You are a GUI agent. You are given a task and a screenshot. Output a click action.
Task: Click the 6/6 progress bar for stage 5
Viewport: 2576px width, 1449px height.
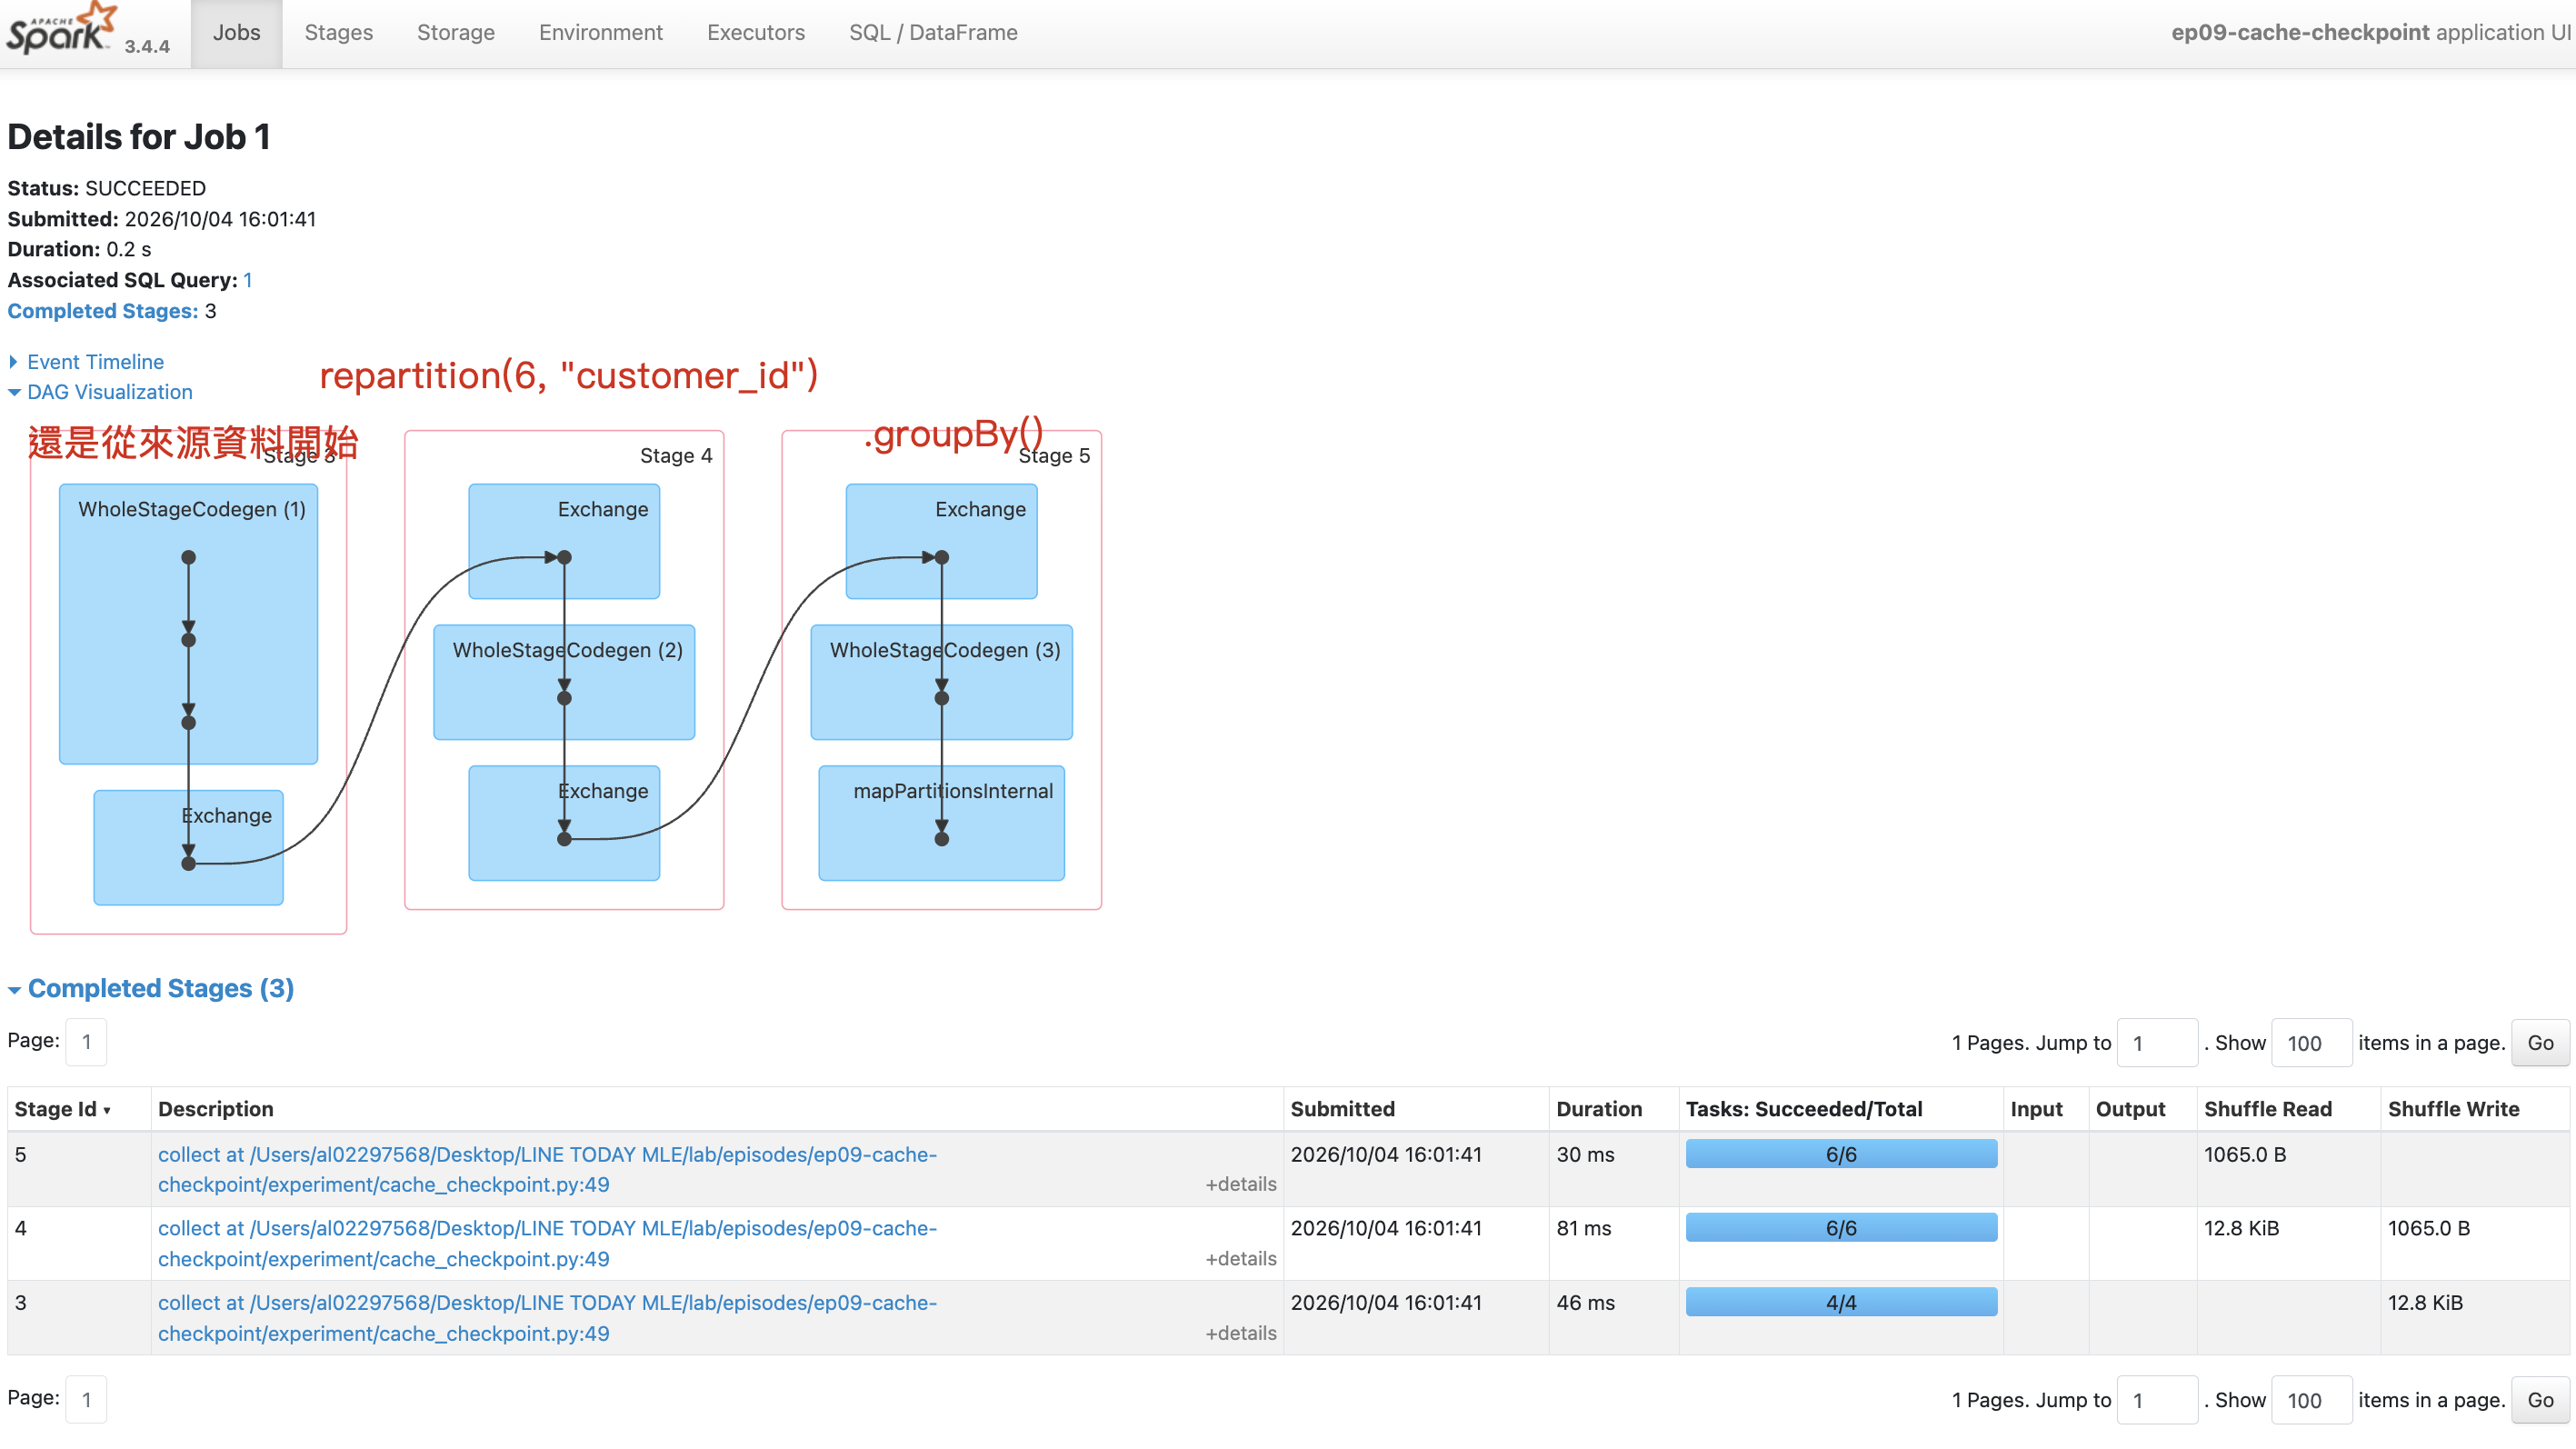click(x=1841, y=1154)
